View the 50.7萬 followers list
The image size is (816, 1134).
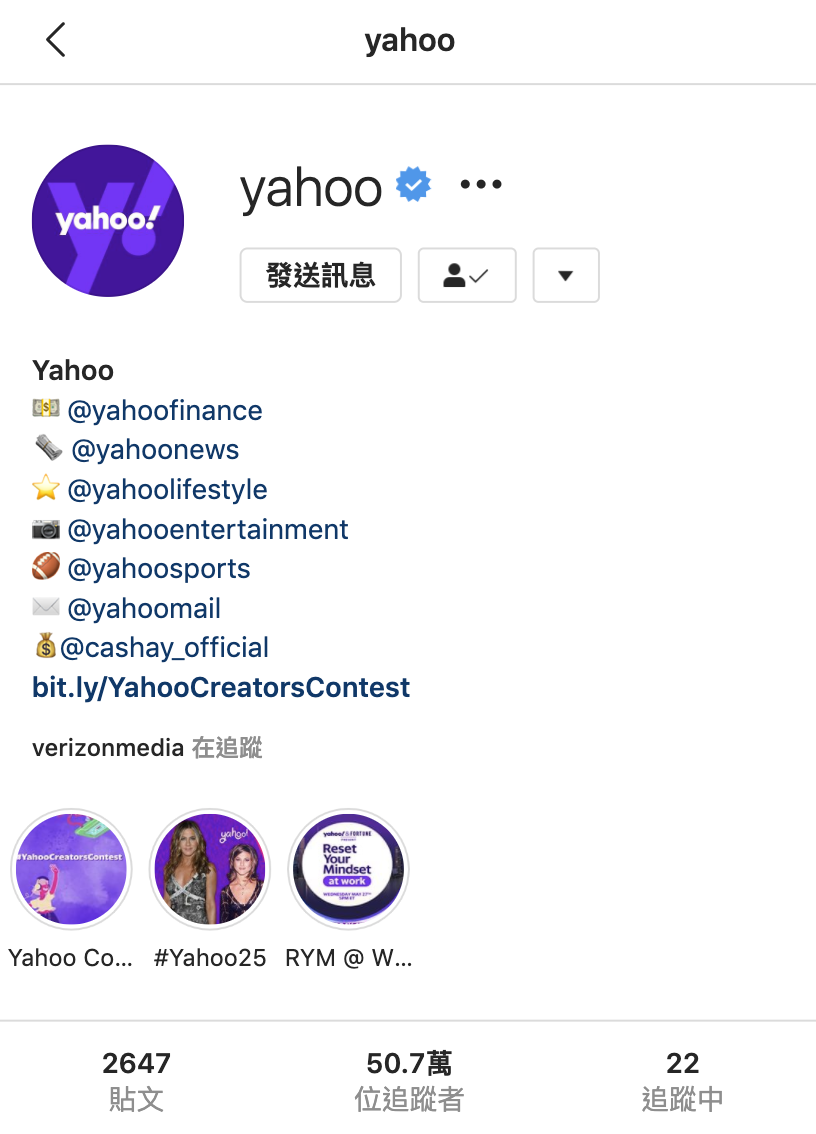[x=409, y=1080]
